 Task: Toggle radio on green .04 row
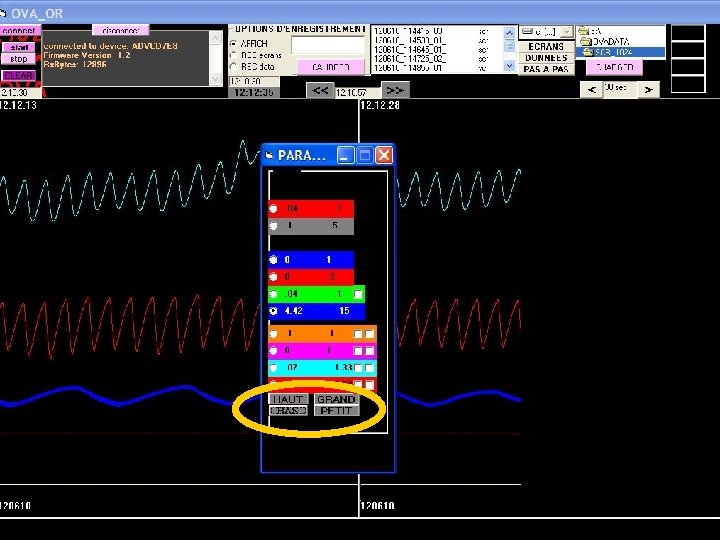[274, 294]
